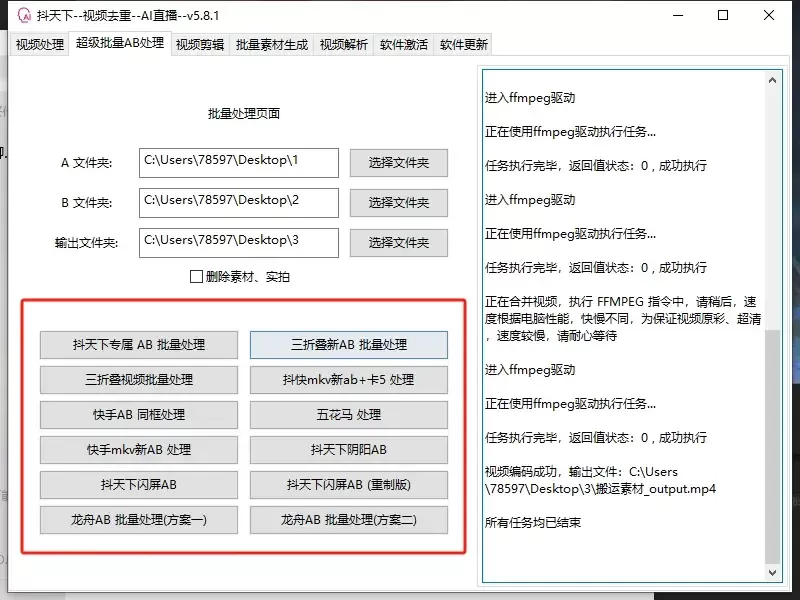This screenshot has width=800, height=600.
Task: Click the last 任务执行完毕 log line
Action: click(595, 437)
